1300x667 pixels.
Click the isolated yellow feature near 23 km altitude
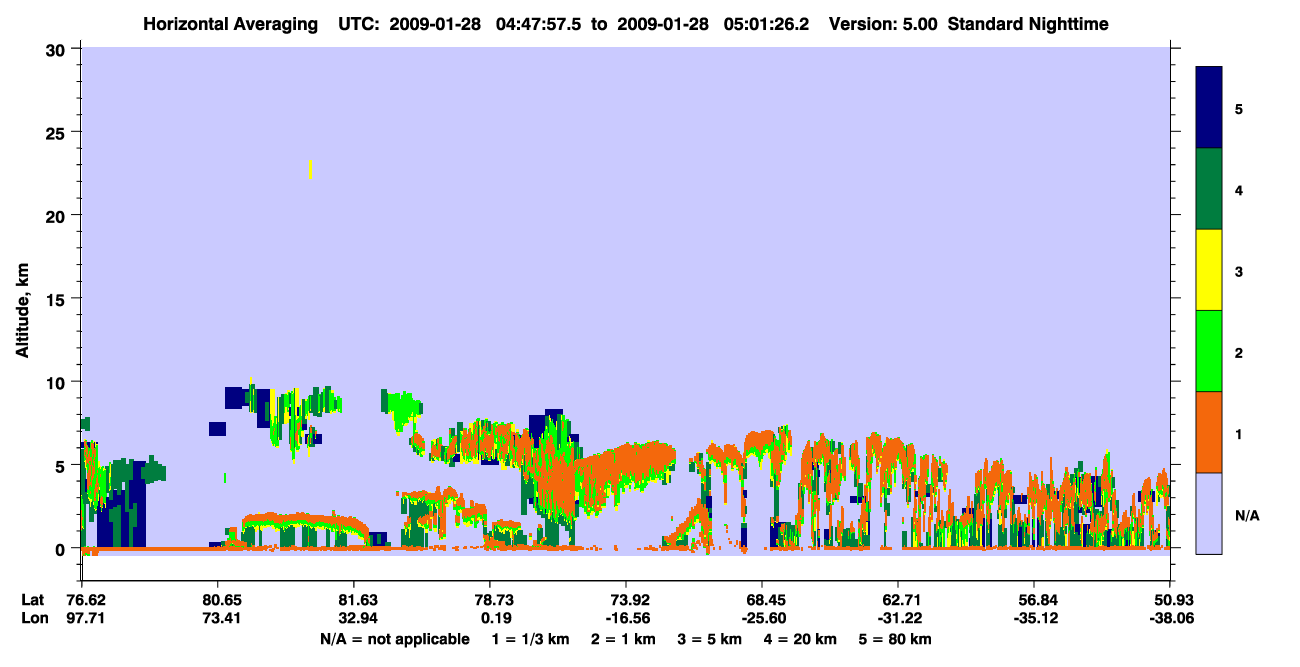pos(311,169)
